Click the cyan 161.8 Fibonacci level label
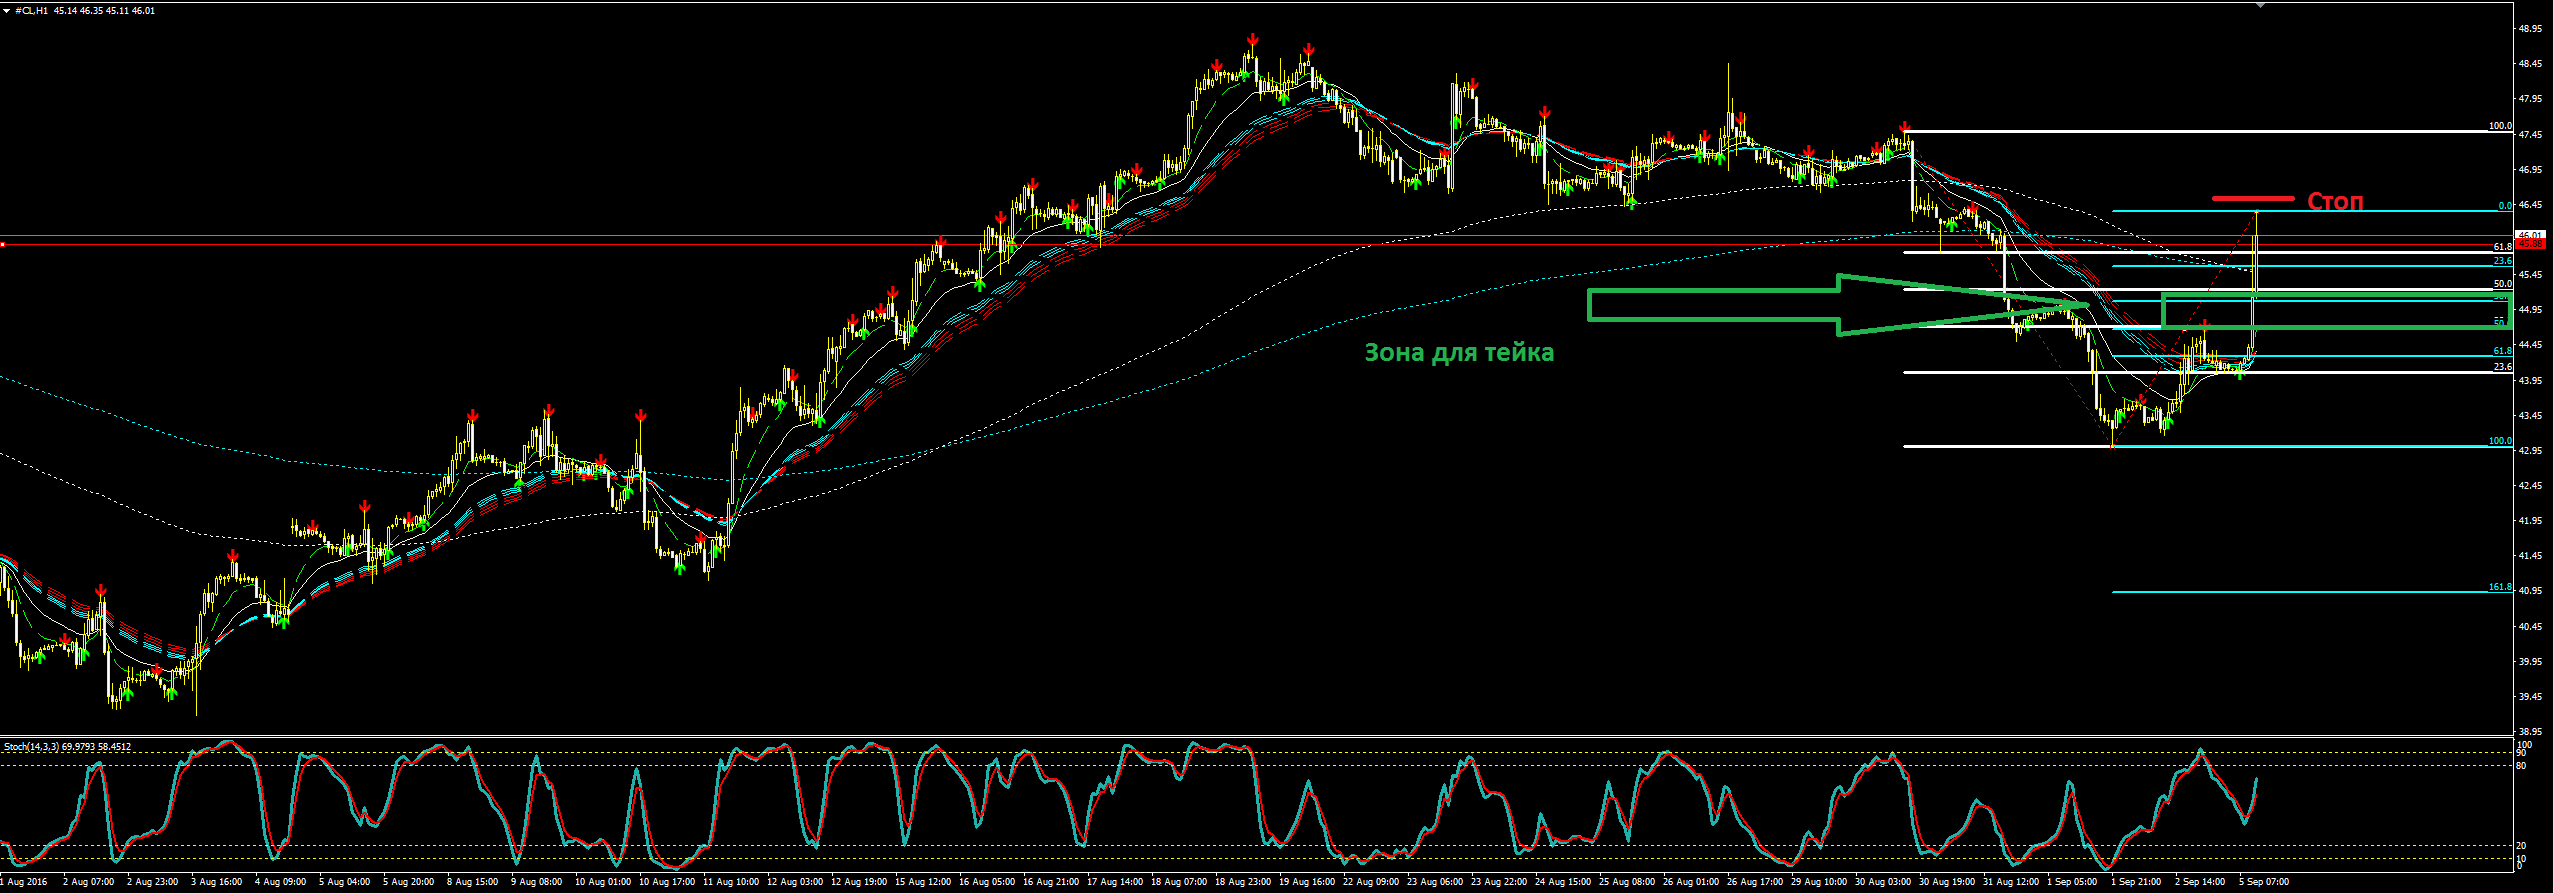 pyautogui.click(x=2500, y=587)
